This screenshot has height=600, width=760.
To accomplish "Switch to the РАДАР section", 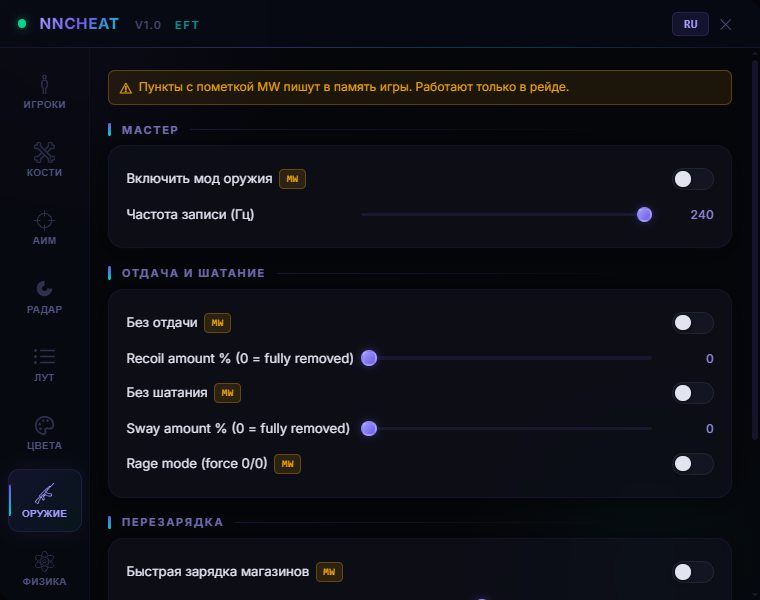I will click(x=44, y=296).
